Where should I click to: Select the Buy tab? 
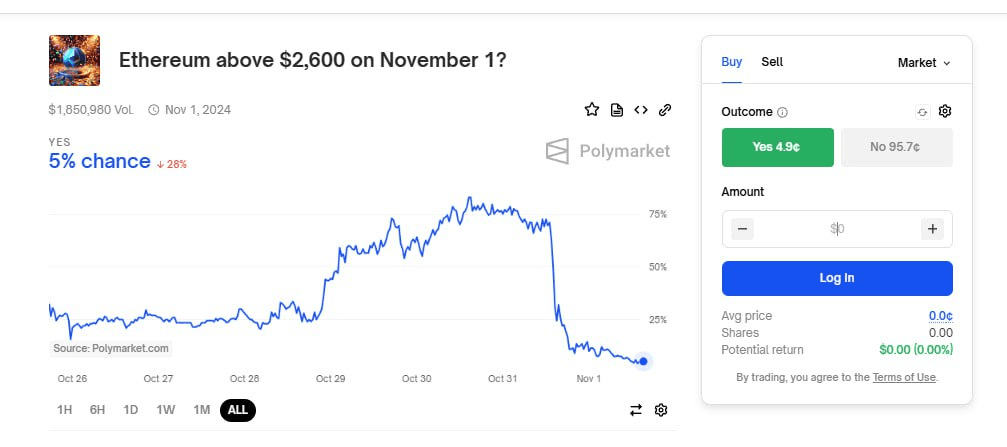click(x=731, y=62)
